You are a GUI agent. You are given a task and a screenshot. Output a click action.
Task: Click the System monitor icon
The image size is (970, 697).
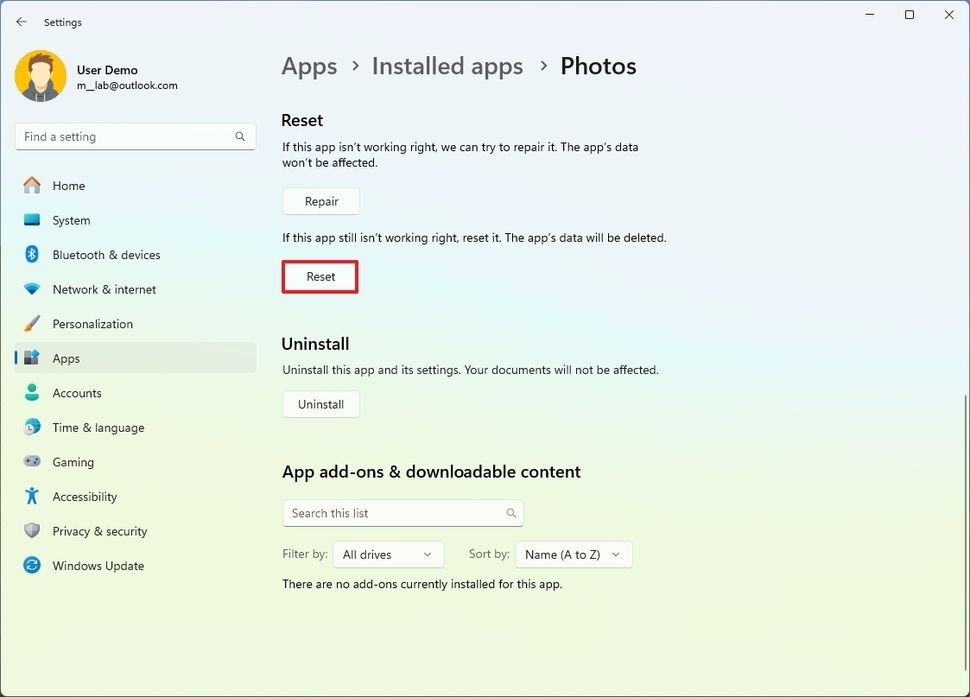tap(32, 220)
